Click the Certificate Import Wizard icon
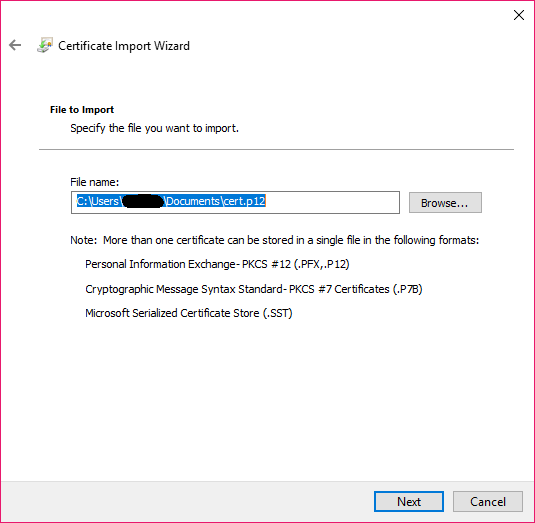The width and height of the screenshot is (535, 523). 45,45
